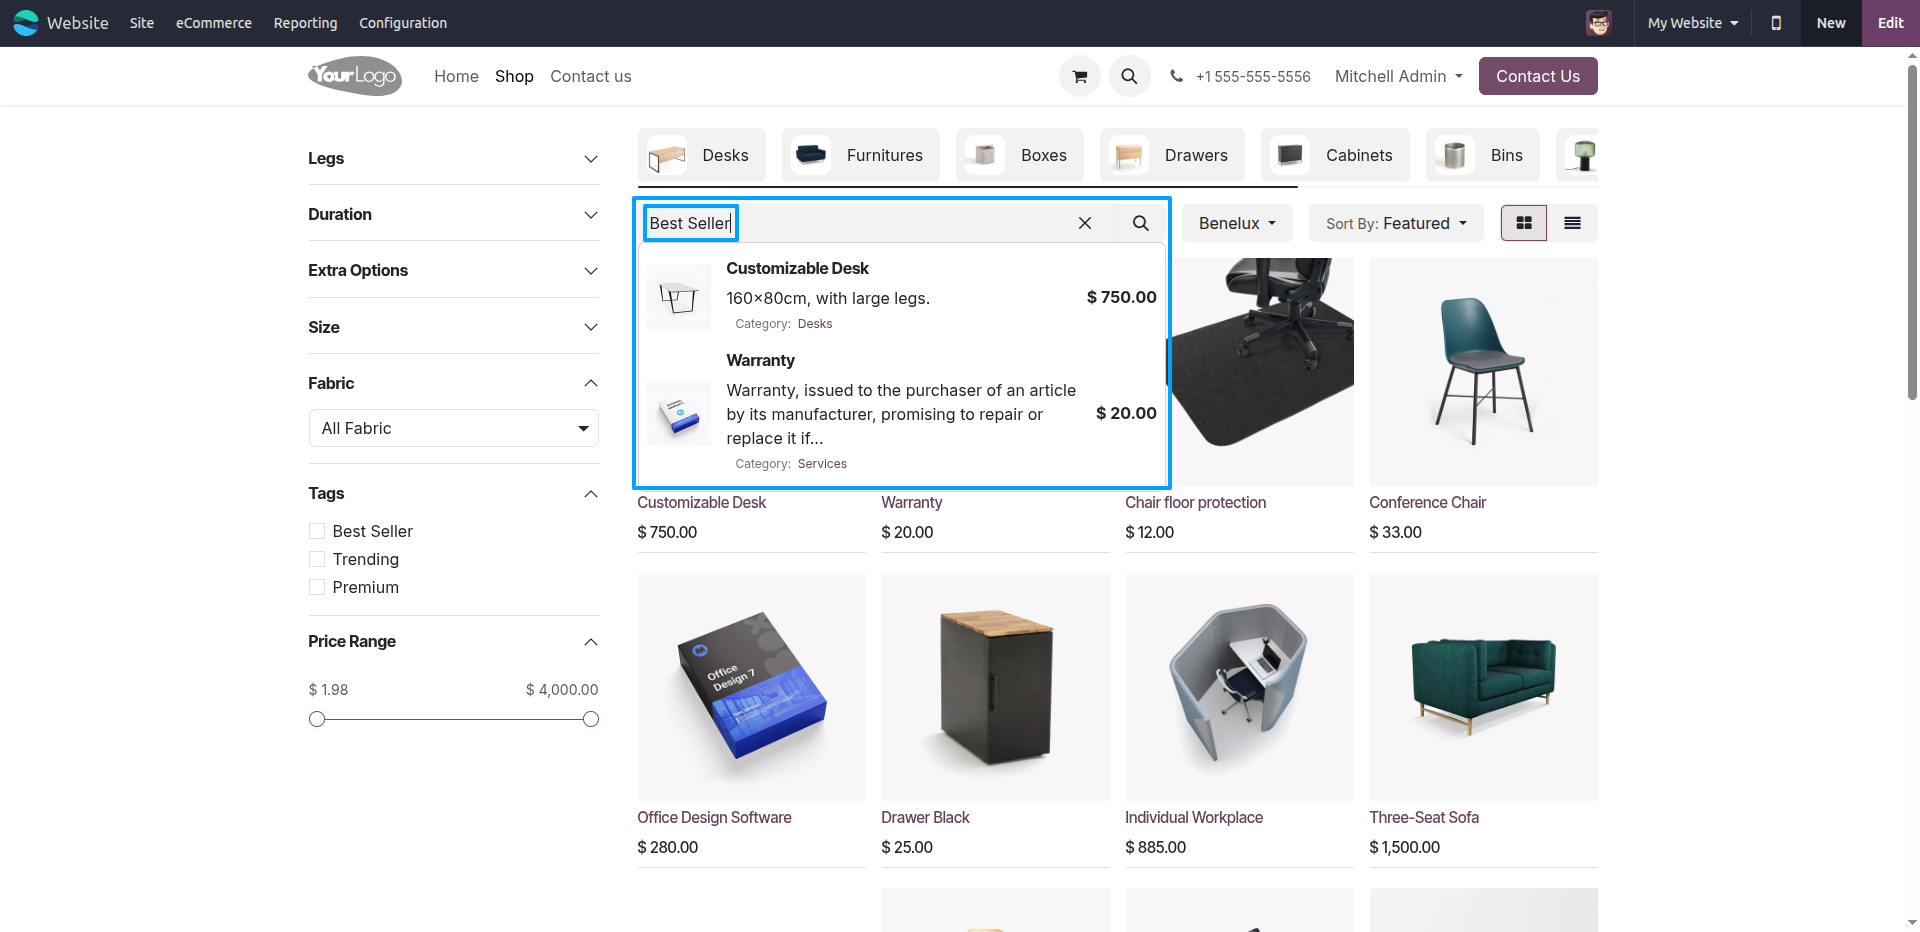Collapse the Tags filter section
Image resolution: width=1920 pixels, height=932 pixels.
[453, 493]
